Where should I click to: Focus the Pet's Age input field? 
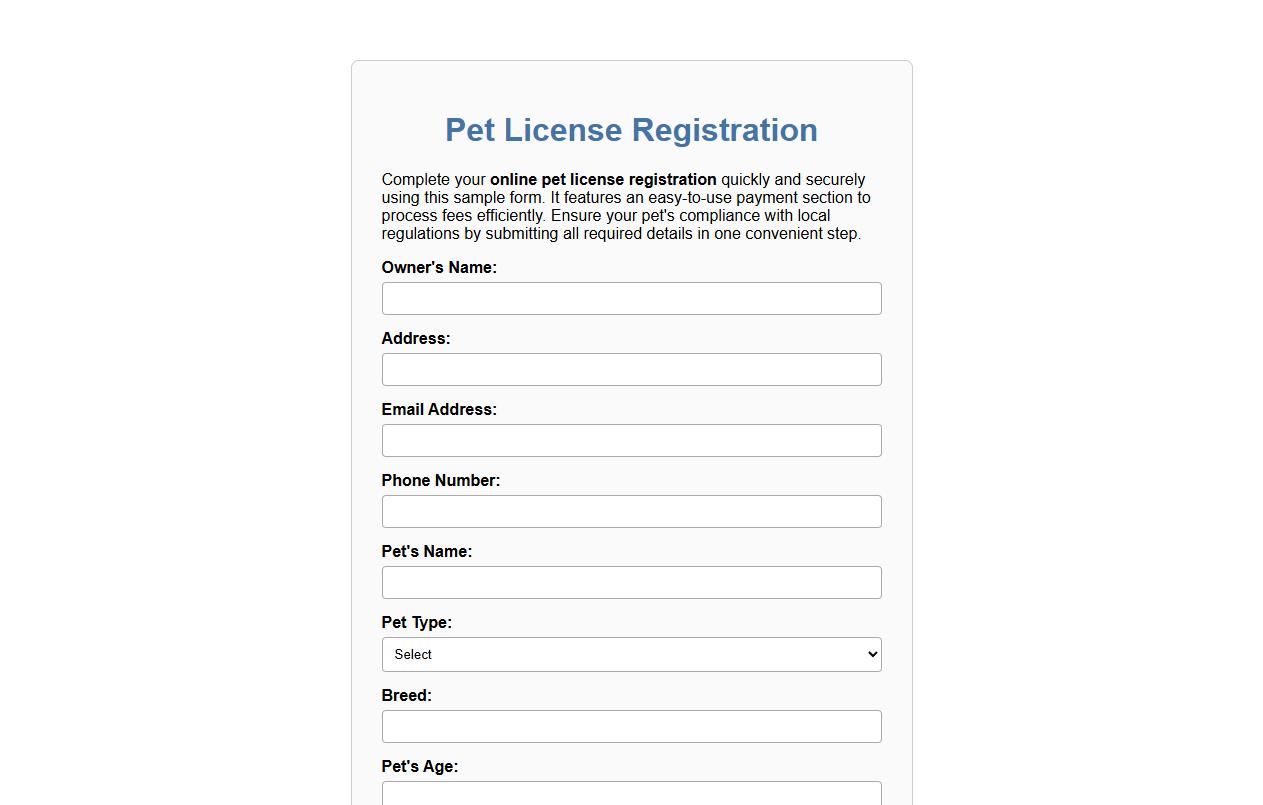(631, 793)
